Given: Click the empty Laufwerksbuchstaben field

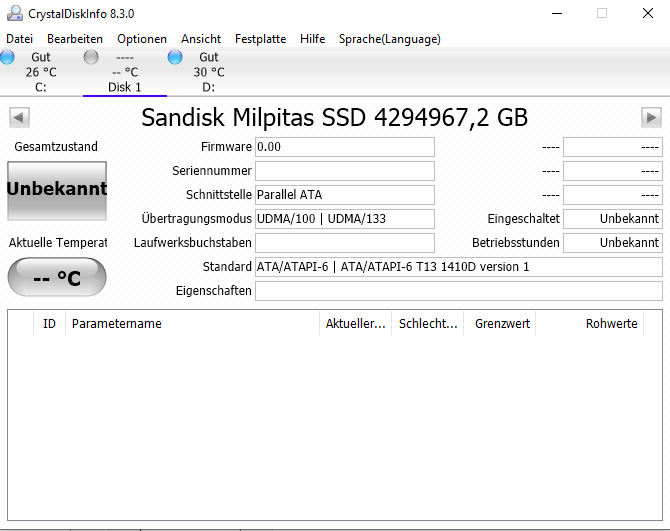Looking at the screenshot, I should 345,243.
